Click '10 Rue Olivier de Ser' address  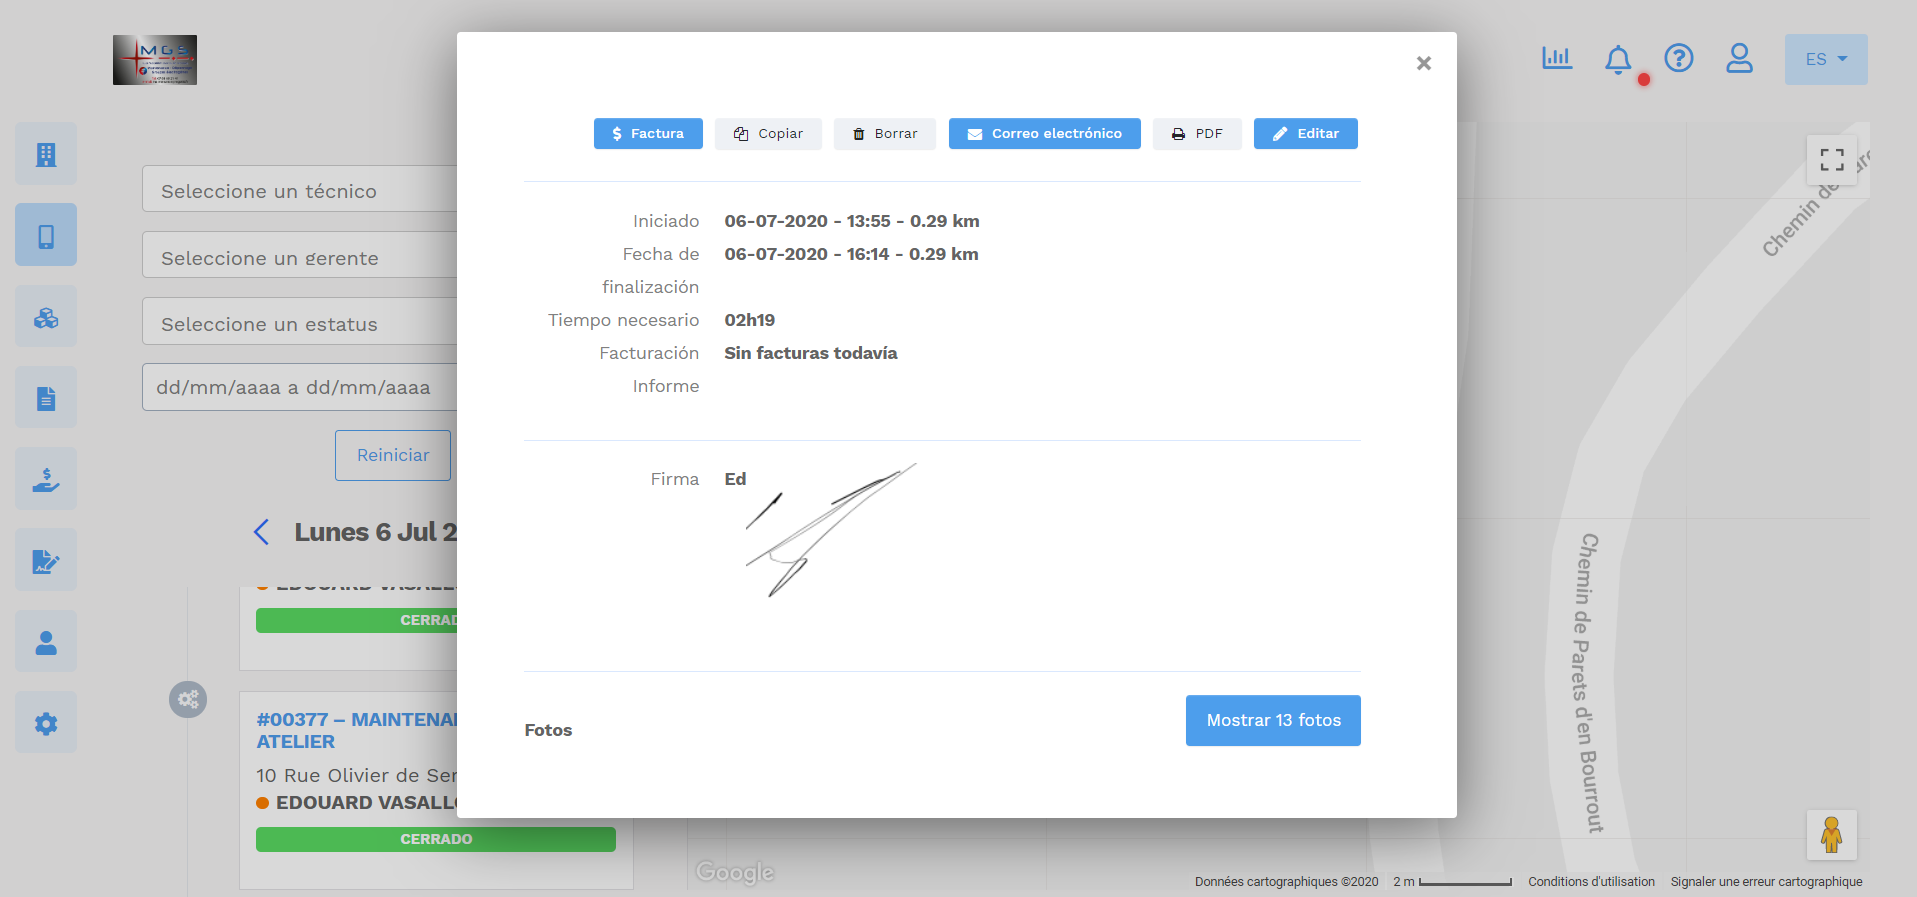[x=356, y=776]
